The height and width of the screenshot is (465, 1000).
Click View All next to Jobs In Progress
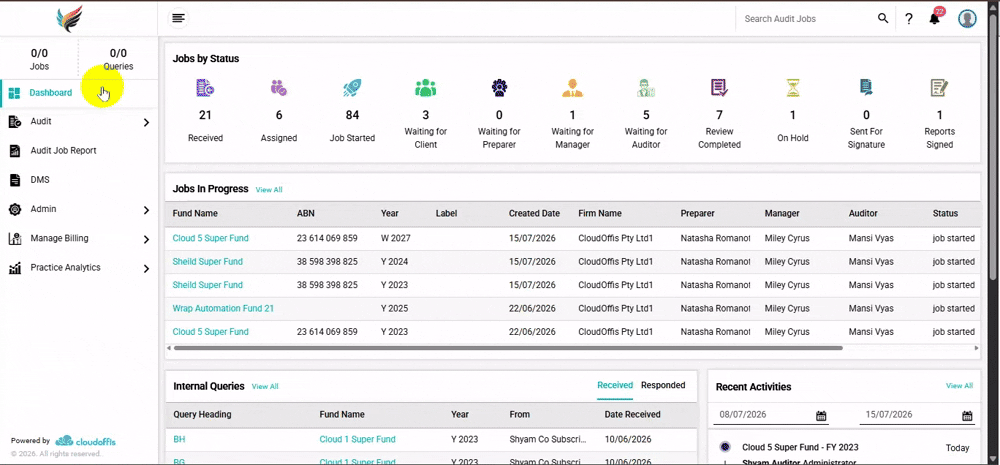click(268, 189)
